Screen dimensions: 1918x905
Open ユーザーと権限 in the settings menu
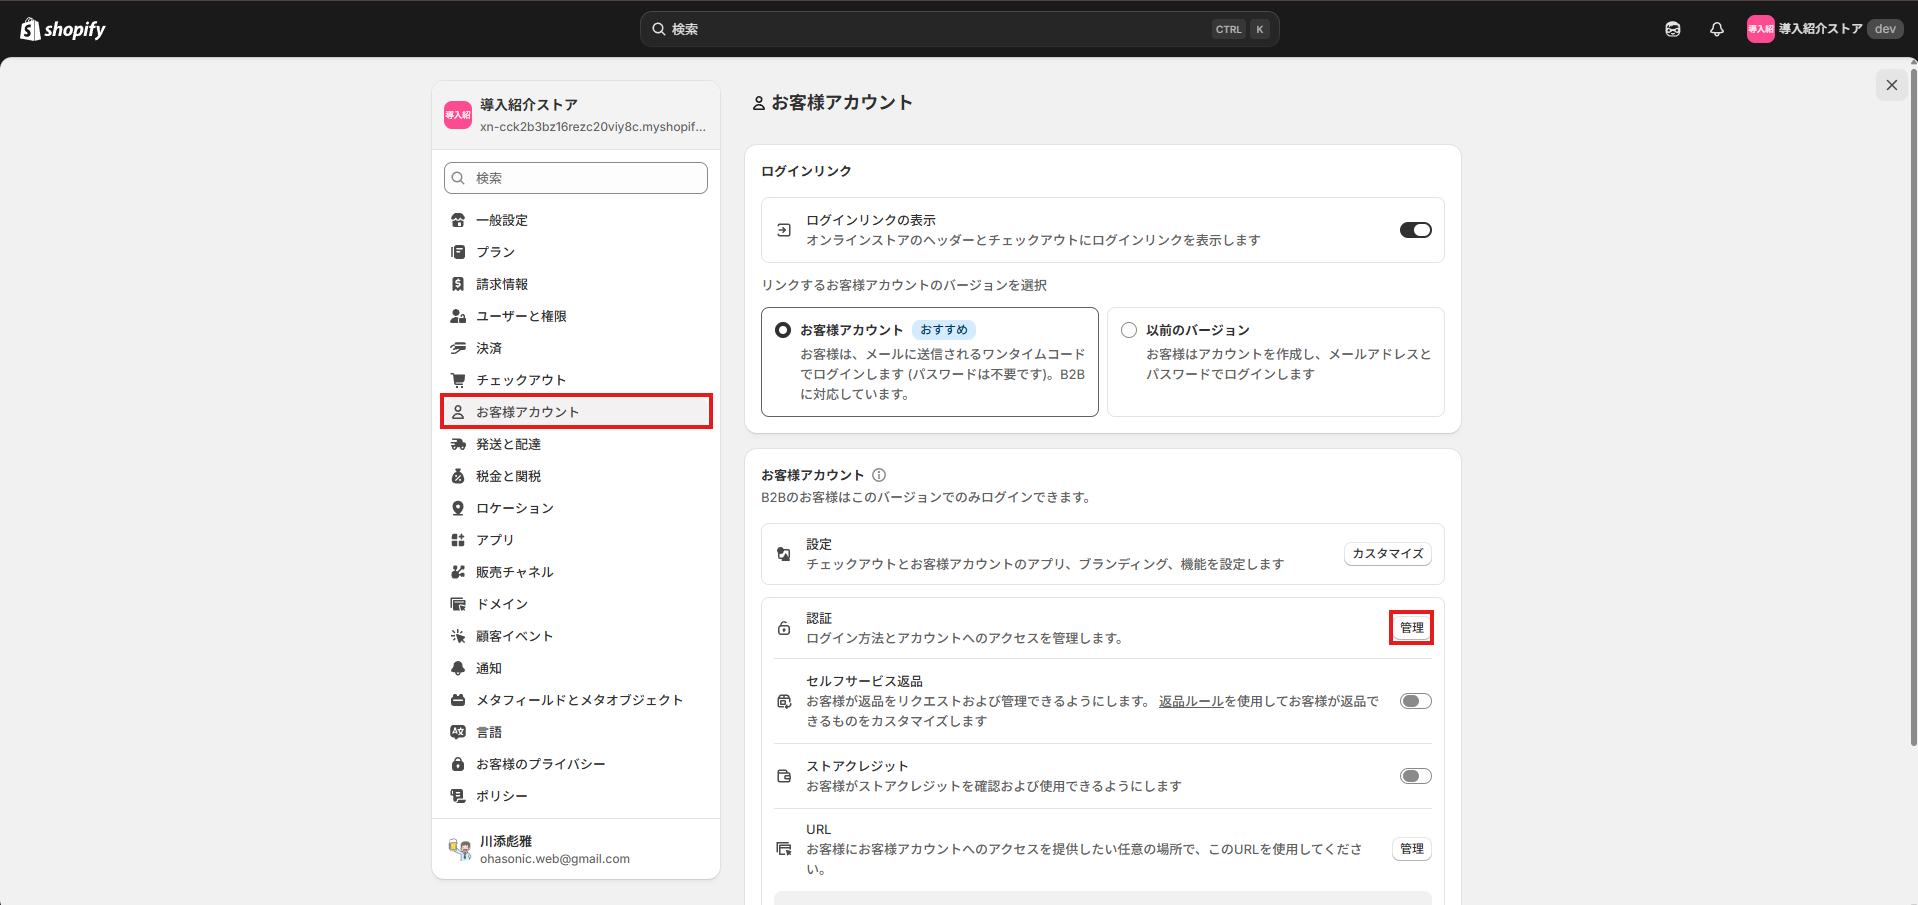(521, 316)
